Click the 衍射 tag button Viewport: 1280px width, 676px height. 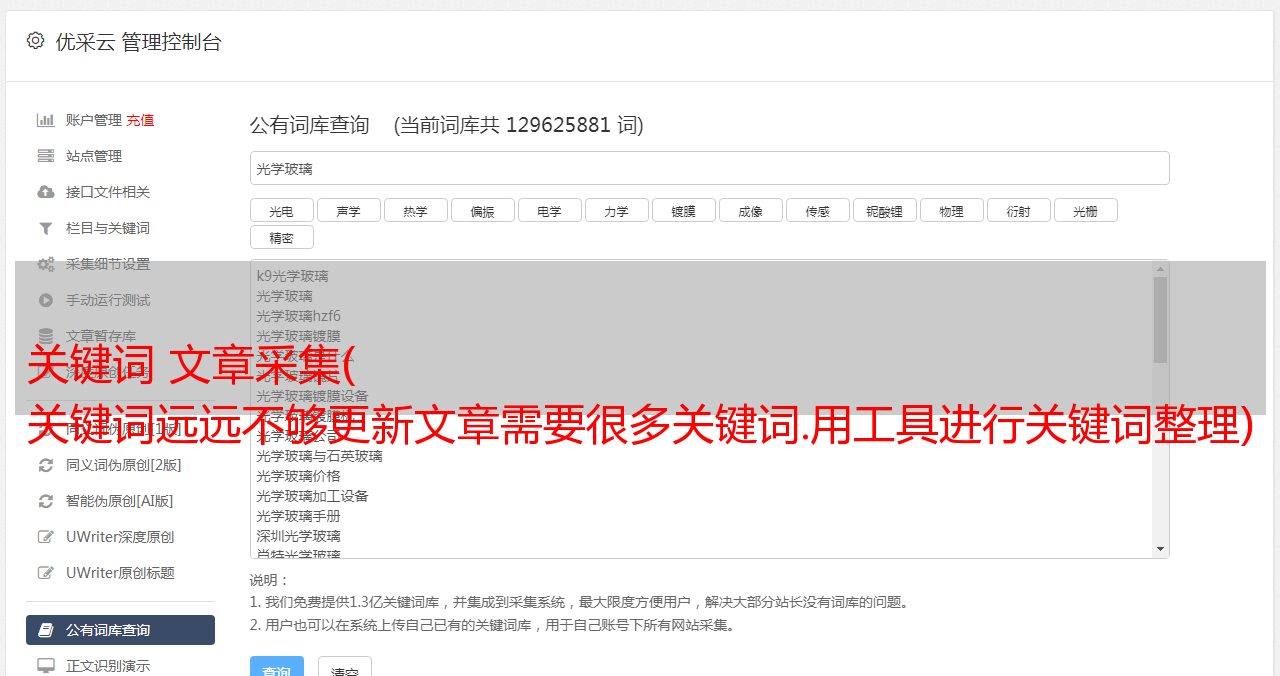pyautogui.click(x=1018, y=210)
